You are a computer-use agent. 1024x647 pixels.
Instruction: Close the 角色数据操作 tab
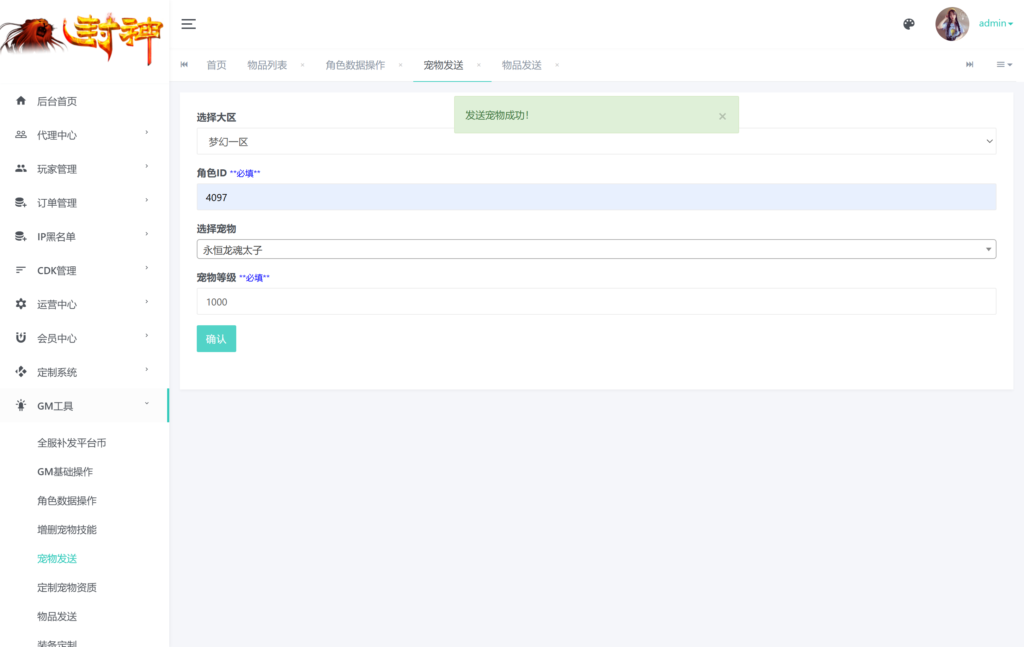[400, 65]
